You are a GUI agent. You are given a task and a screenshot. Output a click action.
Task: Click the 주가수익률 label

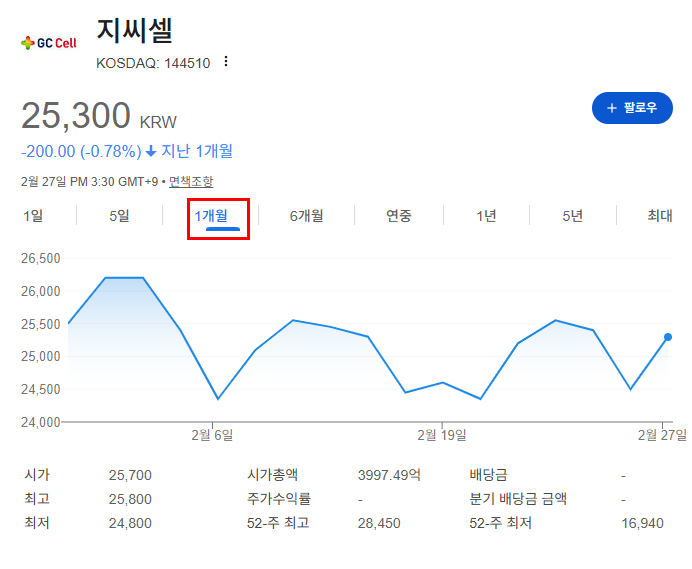coord(279,499)
